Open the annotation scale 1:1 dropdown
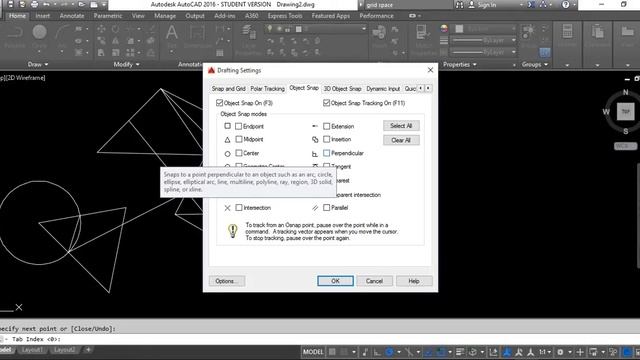640x360 pixels. (x=545, y=352)
